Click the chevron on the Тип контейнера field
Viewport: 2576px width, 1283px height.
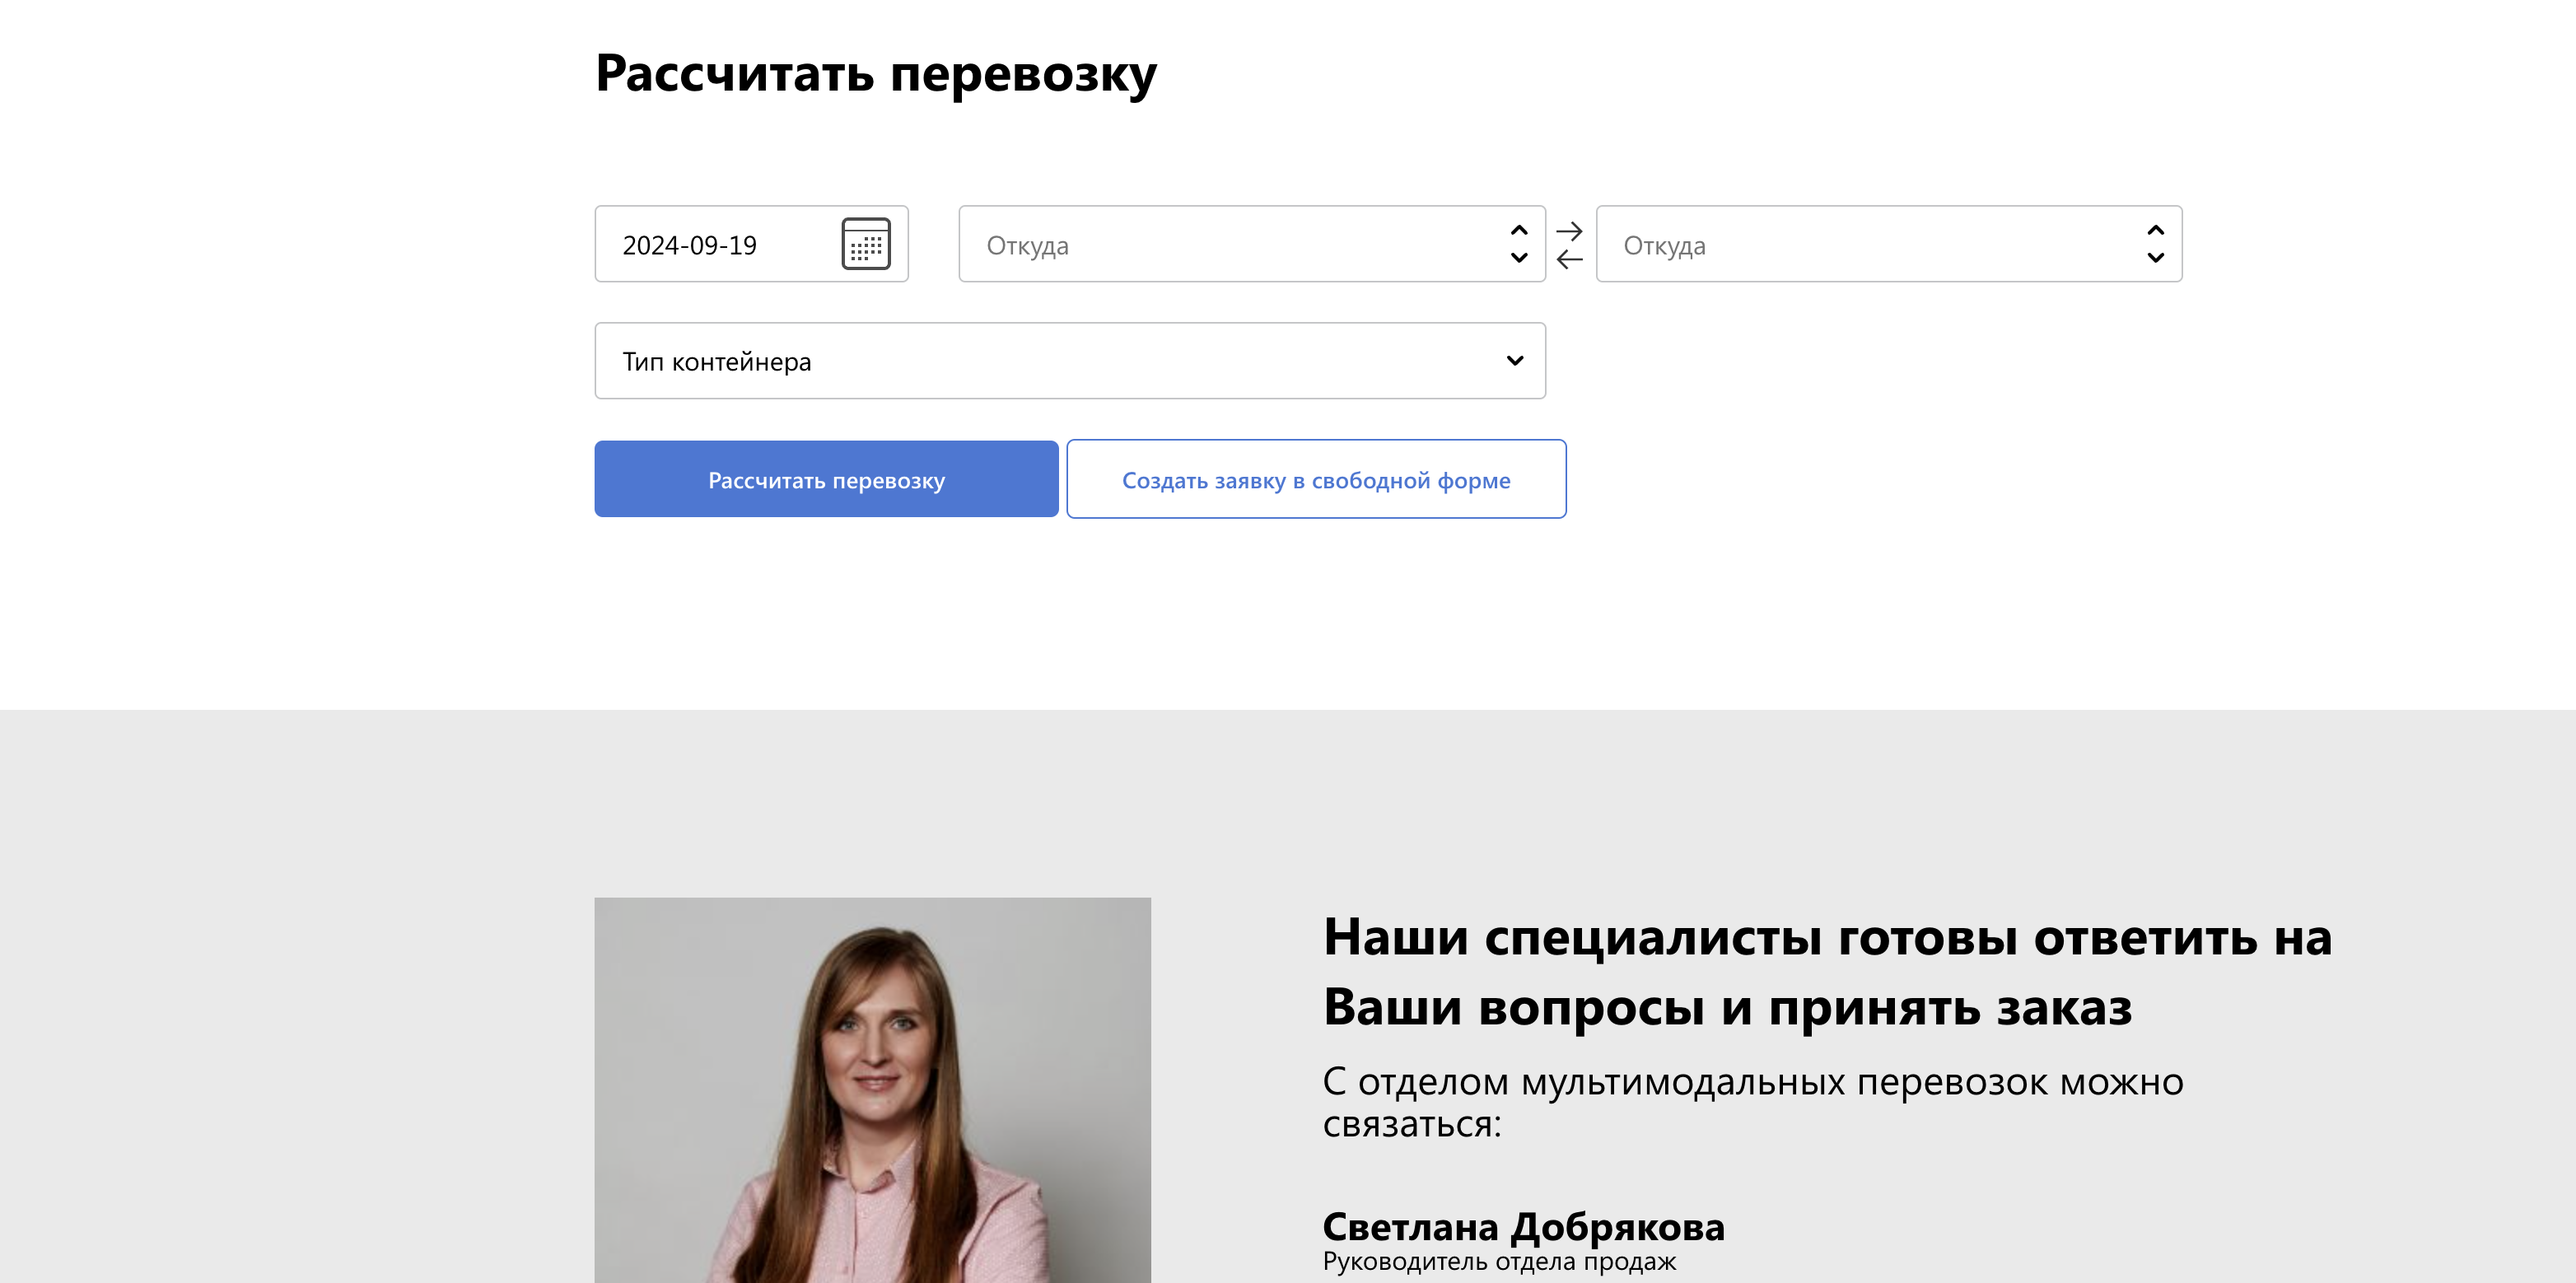1514,360
